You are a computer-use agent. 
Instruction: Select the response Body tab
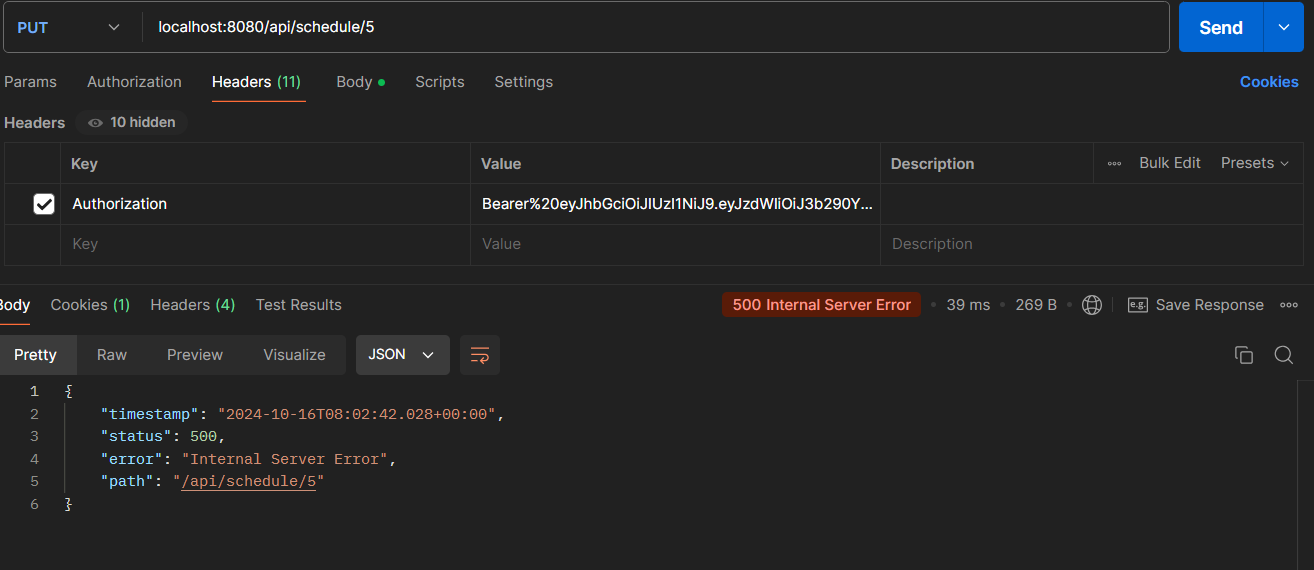pyautogui.click(x=14, y=305)
